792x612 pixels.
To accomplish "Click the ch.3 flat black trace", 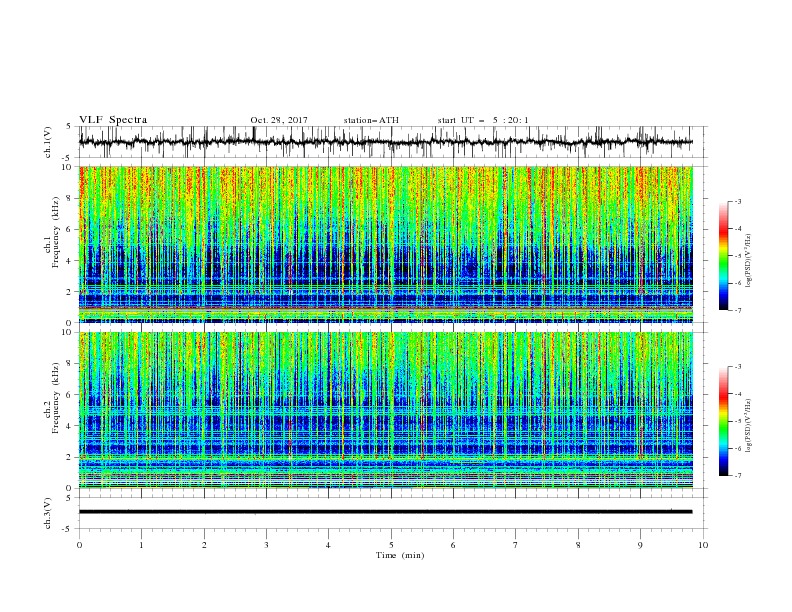I will (x=385, y=512).
